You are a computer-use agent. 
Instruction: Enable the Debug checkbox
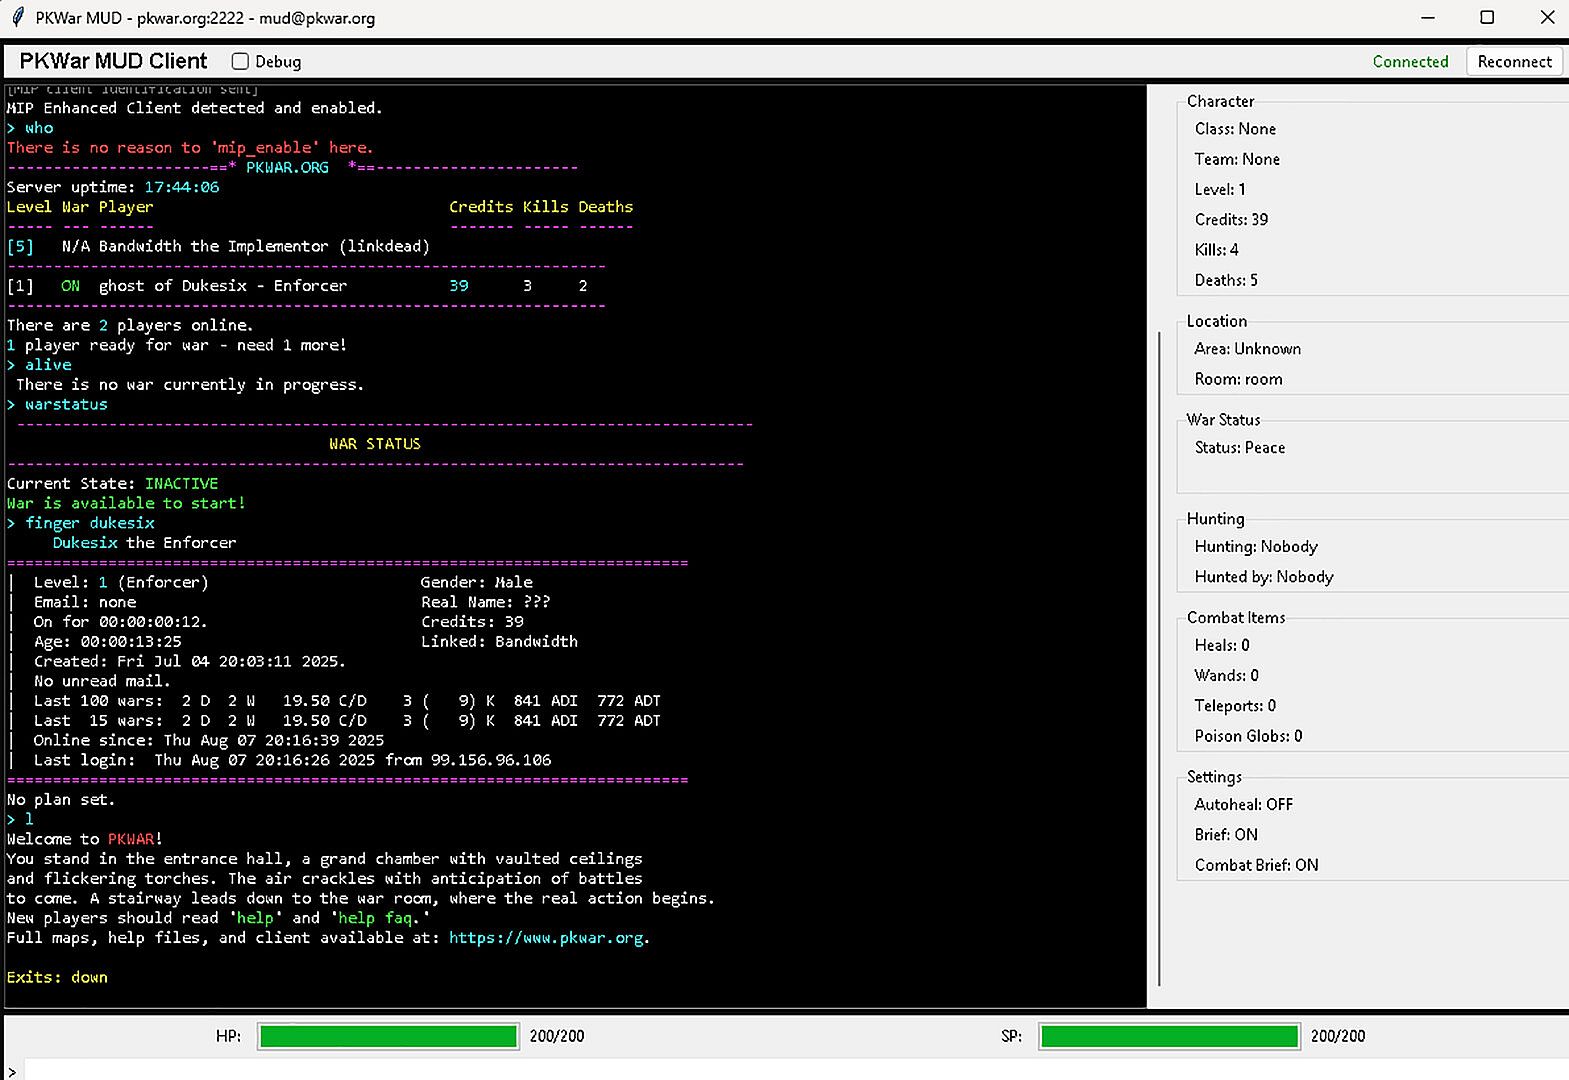pyautogui.click(x=240, y=62)
